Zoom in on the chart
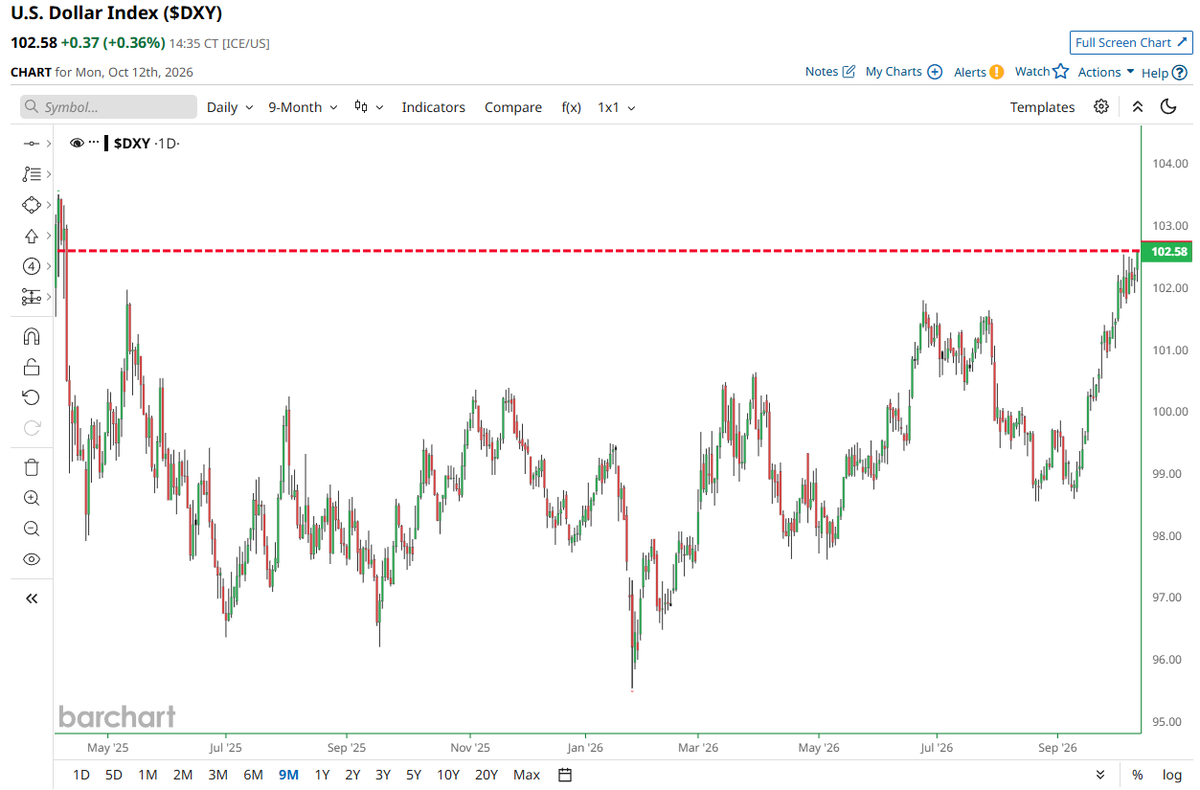Image resolution: width=1200 pixels, height=790 pixels. click(x=31, y=498)
